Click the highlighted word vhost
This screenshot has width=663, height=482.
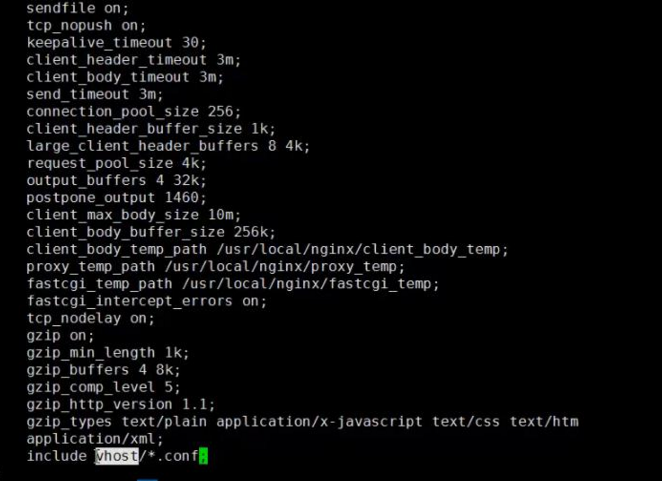[117, 456]
